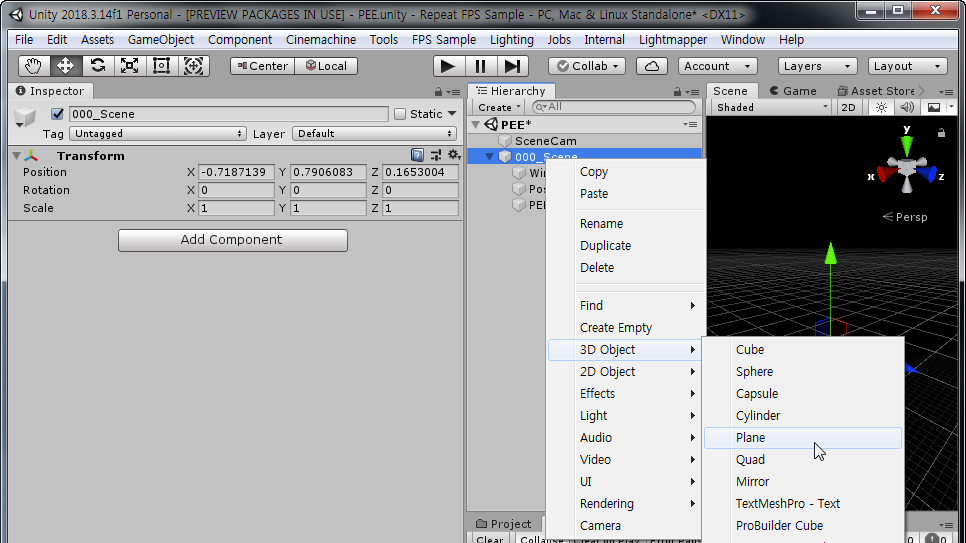Switch to the Game tab
The width and height of the screenshot is (966, 543).
point(793,91)
